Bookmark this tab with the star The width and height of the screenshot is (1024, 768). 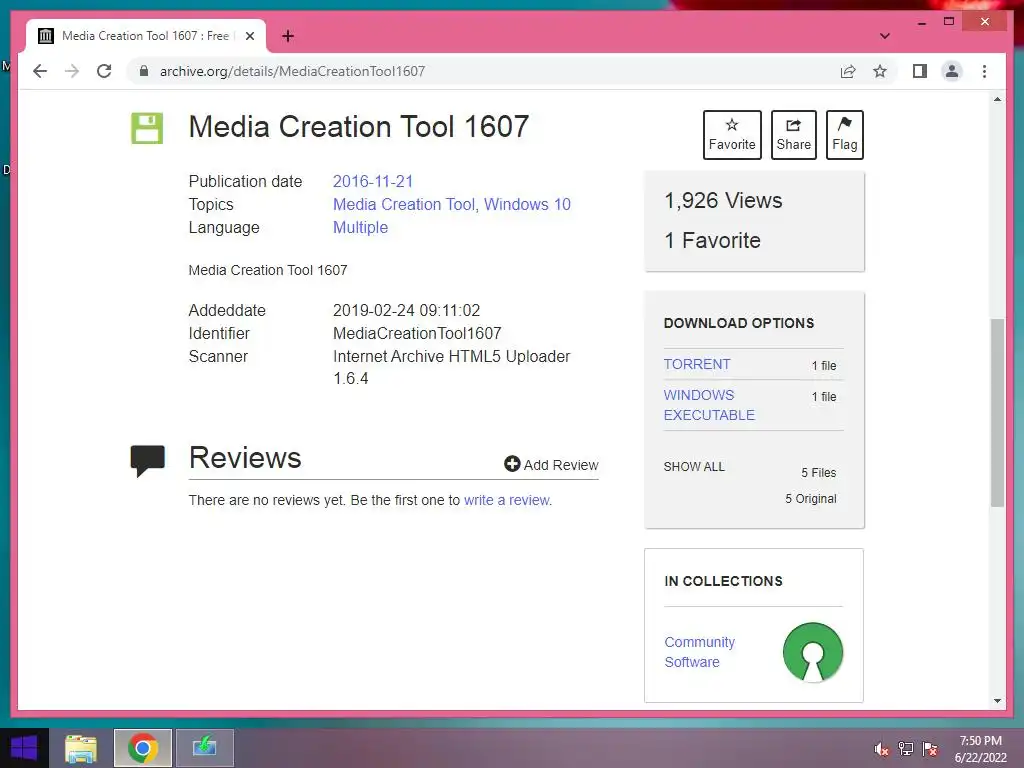pyautogui.click(x=880, y=71)
